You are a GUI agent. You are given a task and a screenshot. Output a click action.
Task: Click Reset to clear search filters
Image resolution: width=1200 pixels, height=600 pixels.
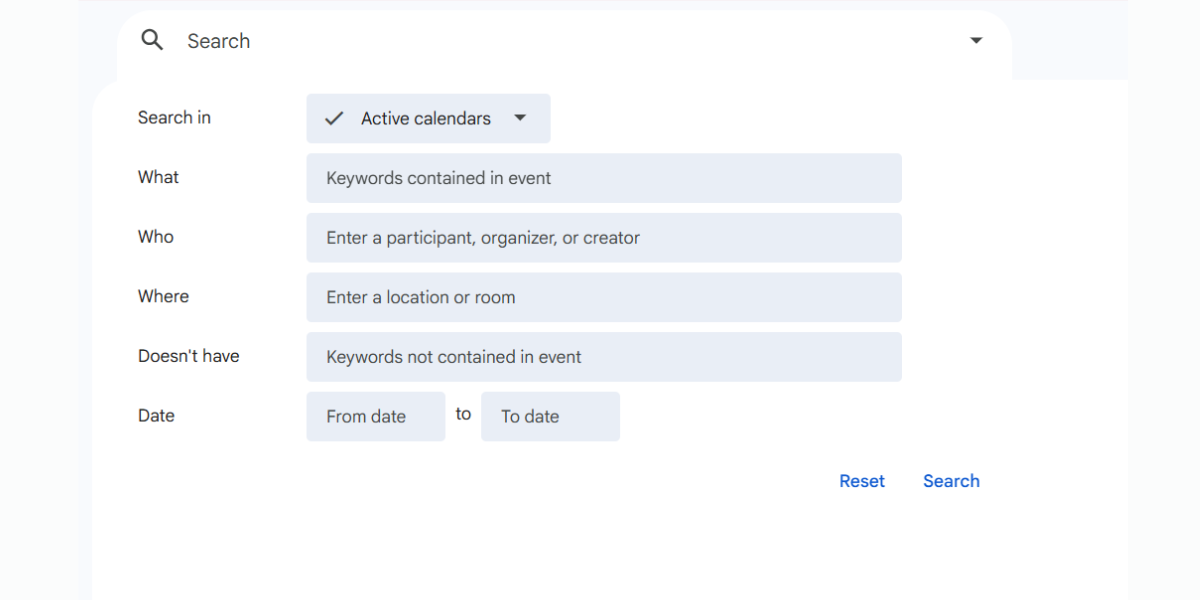[x=861, y=481]
